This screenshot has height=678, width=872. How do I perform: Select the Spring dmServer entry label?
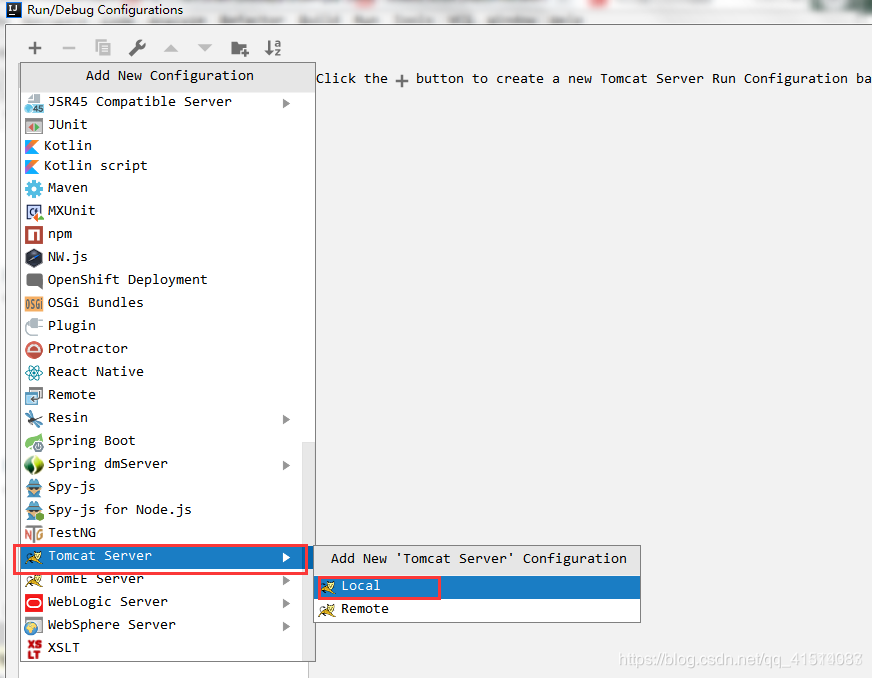(108, 464)
